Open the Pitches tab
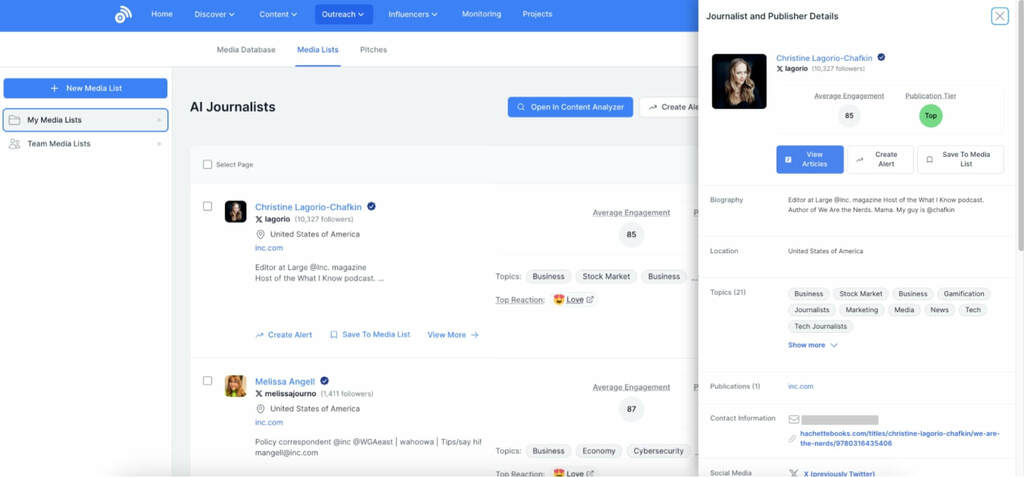The height and width of the screenshot is (477, 1024). coord(373,49)
